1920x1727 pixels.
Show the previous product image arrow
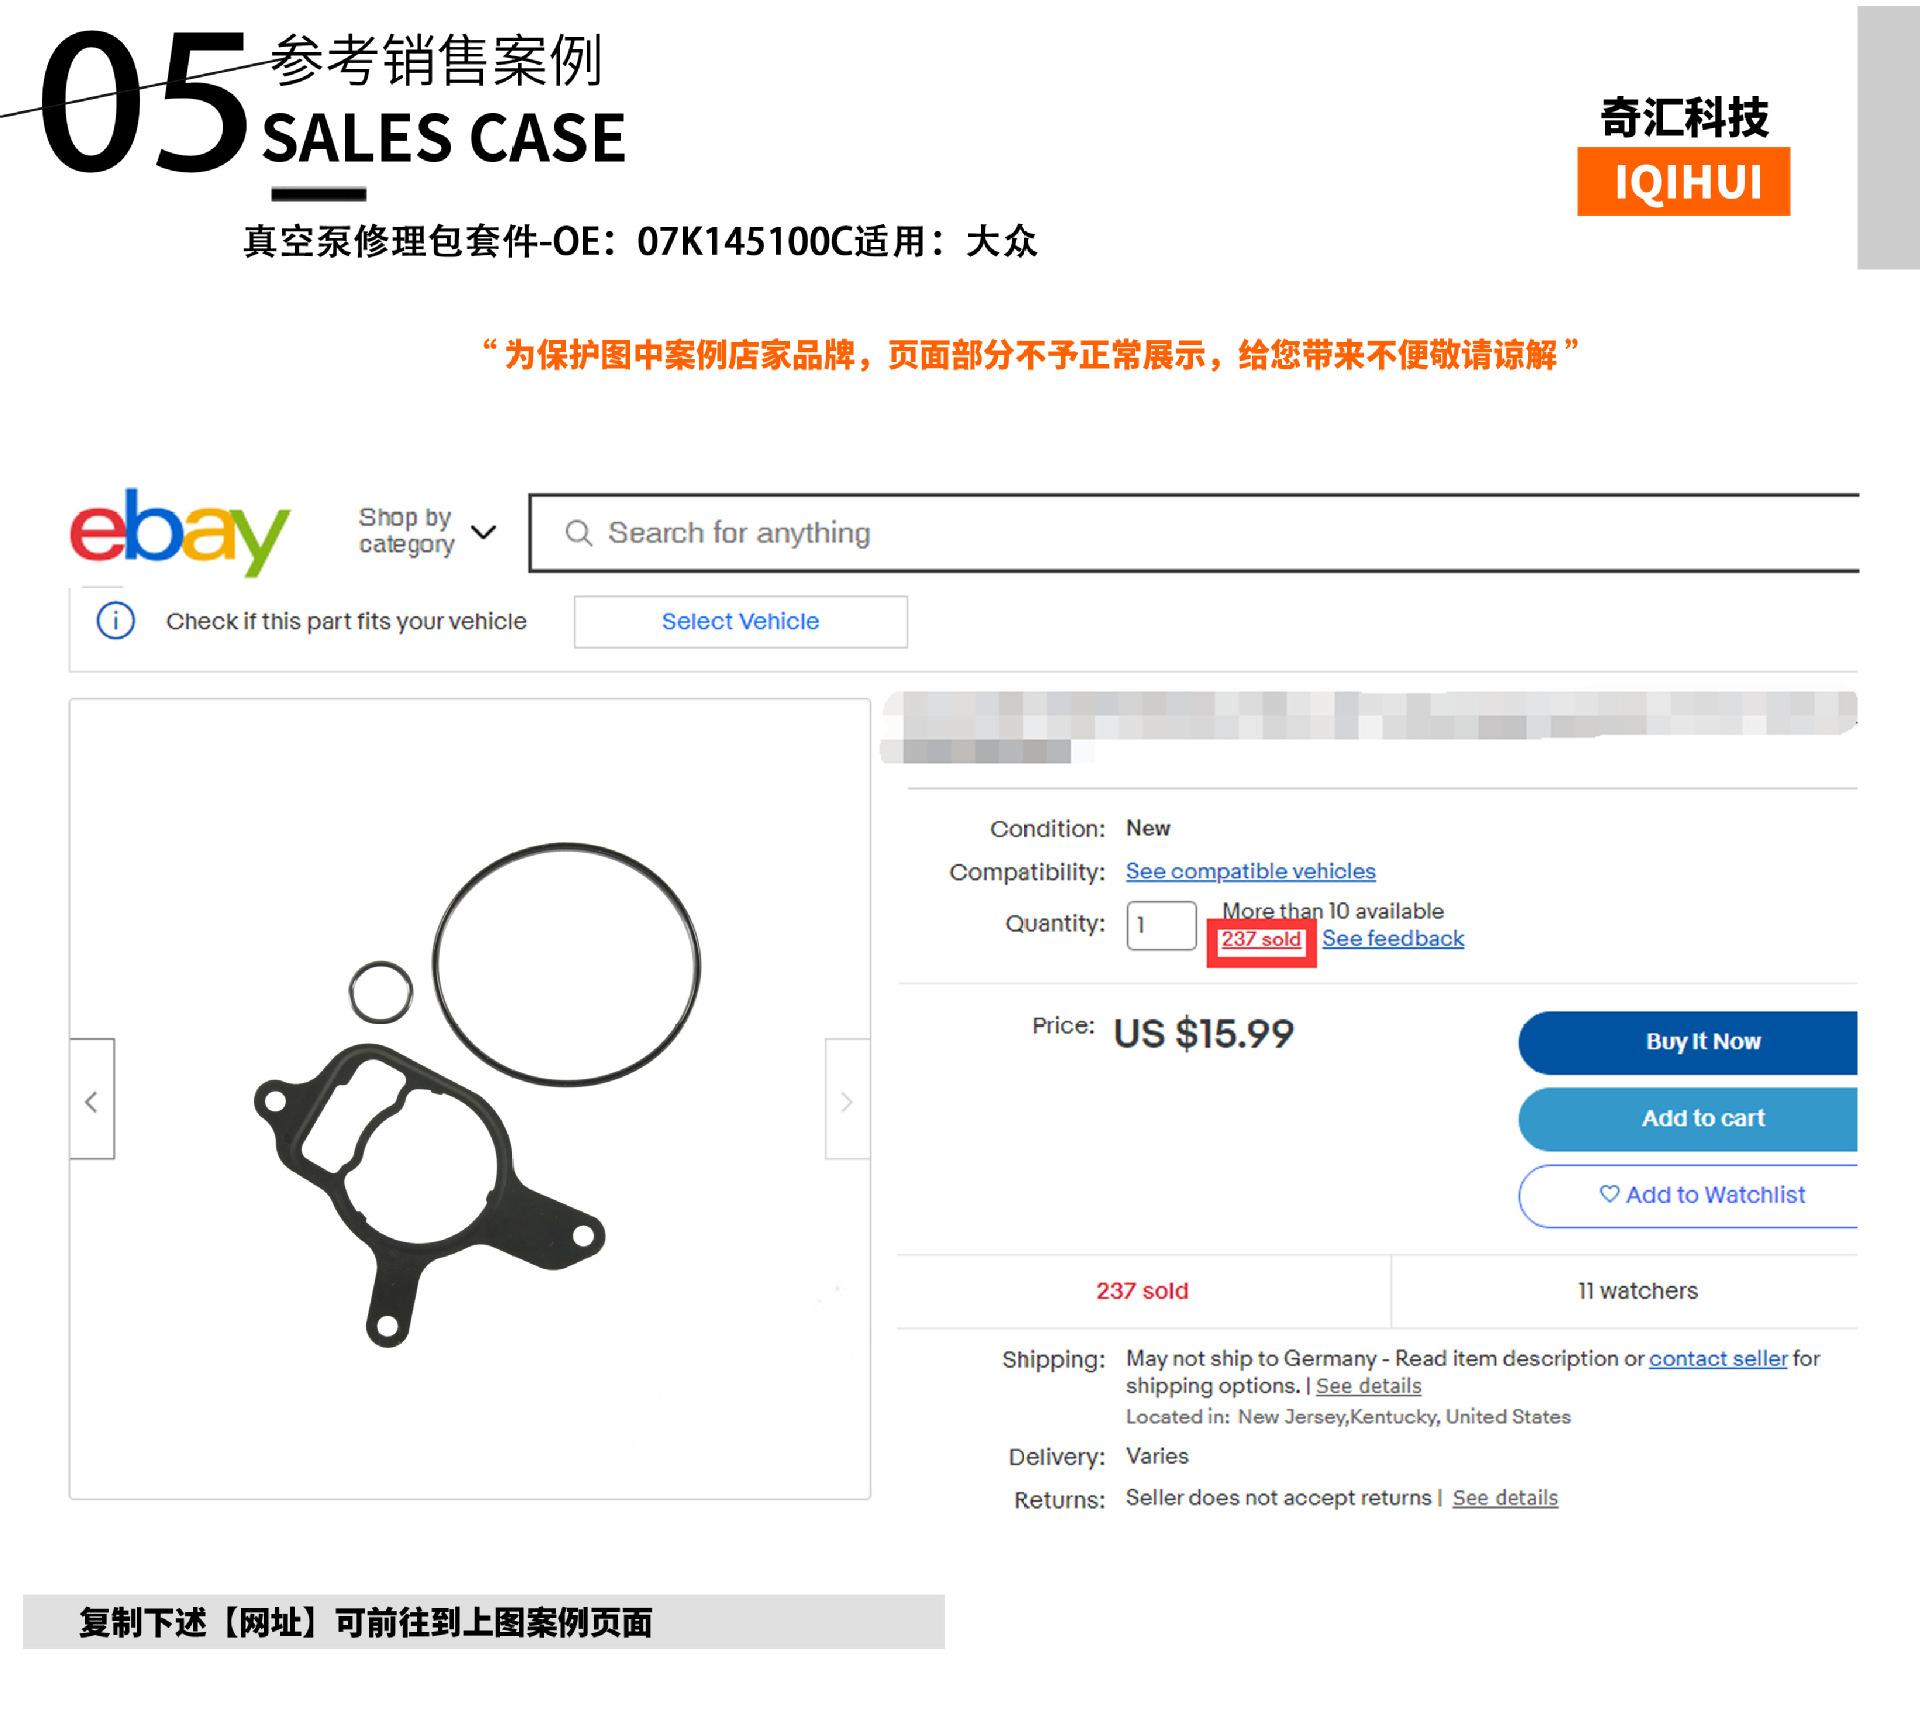click(92, 1100)
